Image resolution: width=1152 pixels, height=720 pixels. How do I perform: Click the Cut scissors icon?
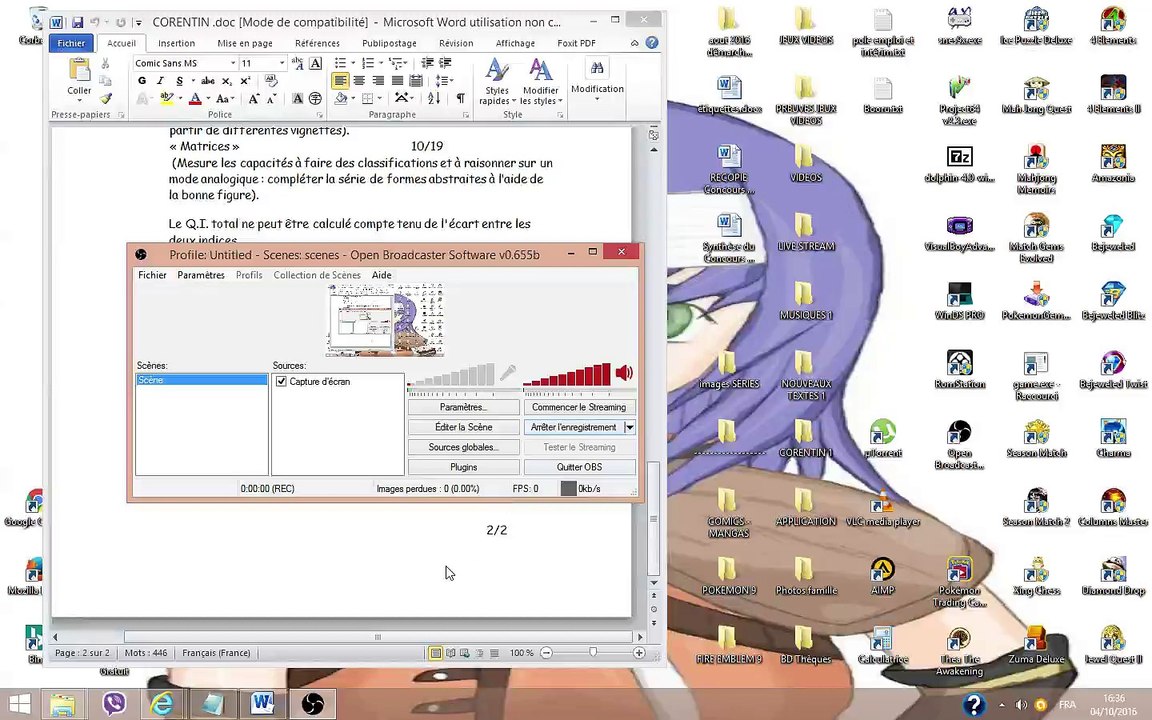(x=106, y=64)
